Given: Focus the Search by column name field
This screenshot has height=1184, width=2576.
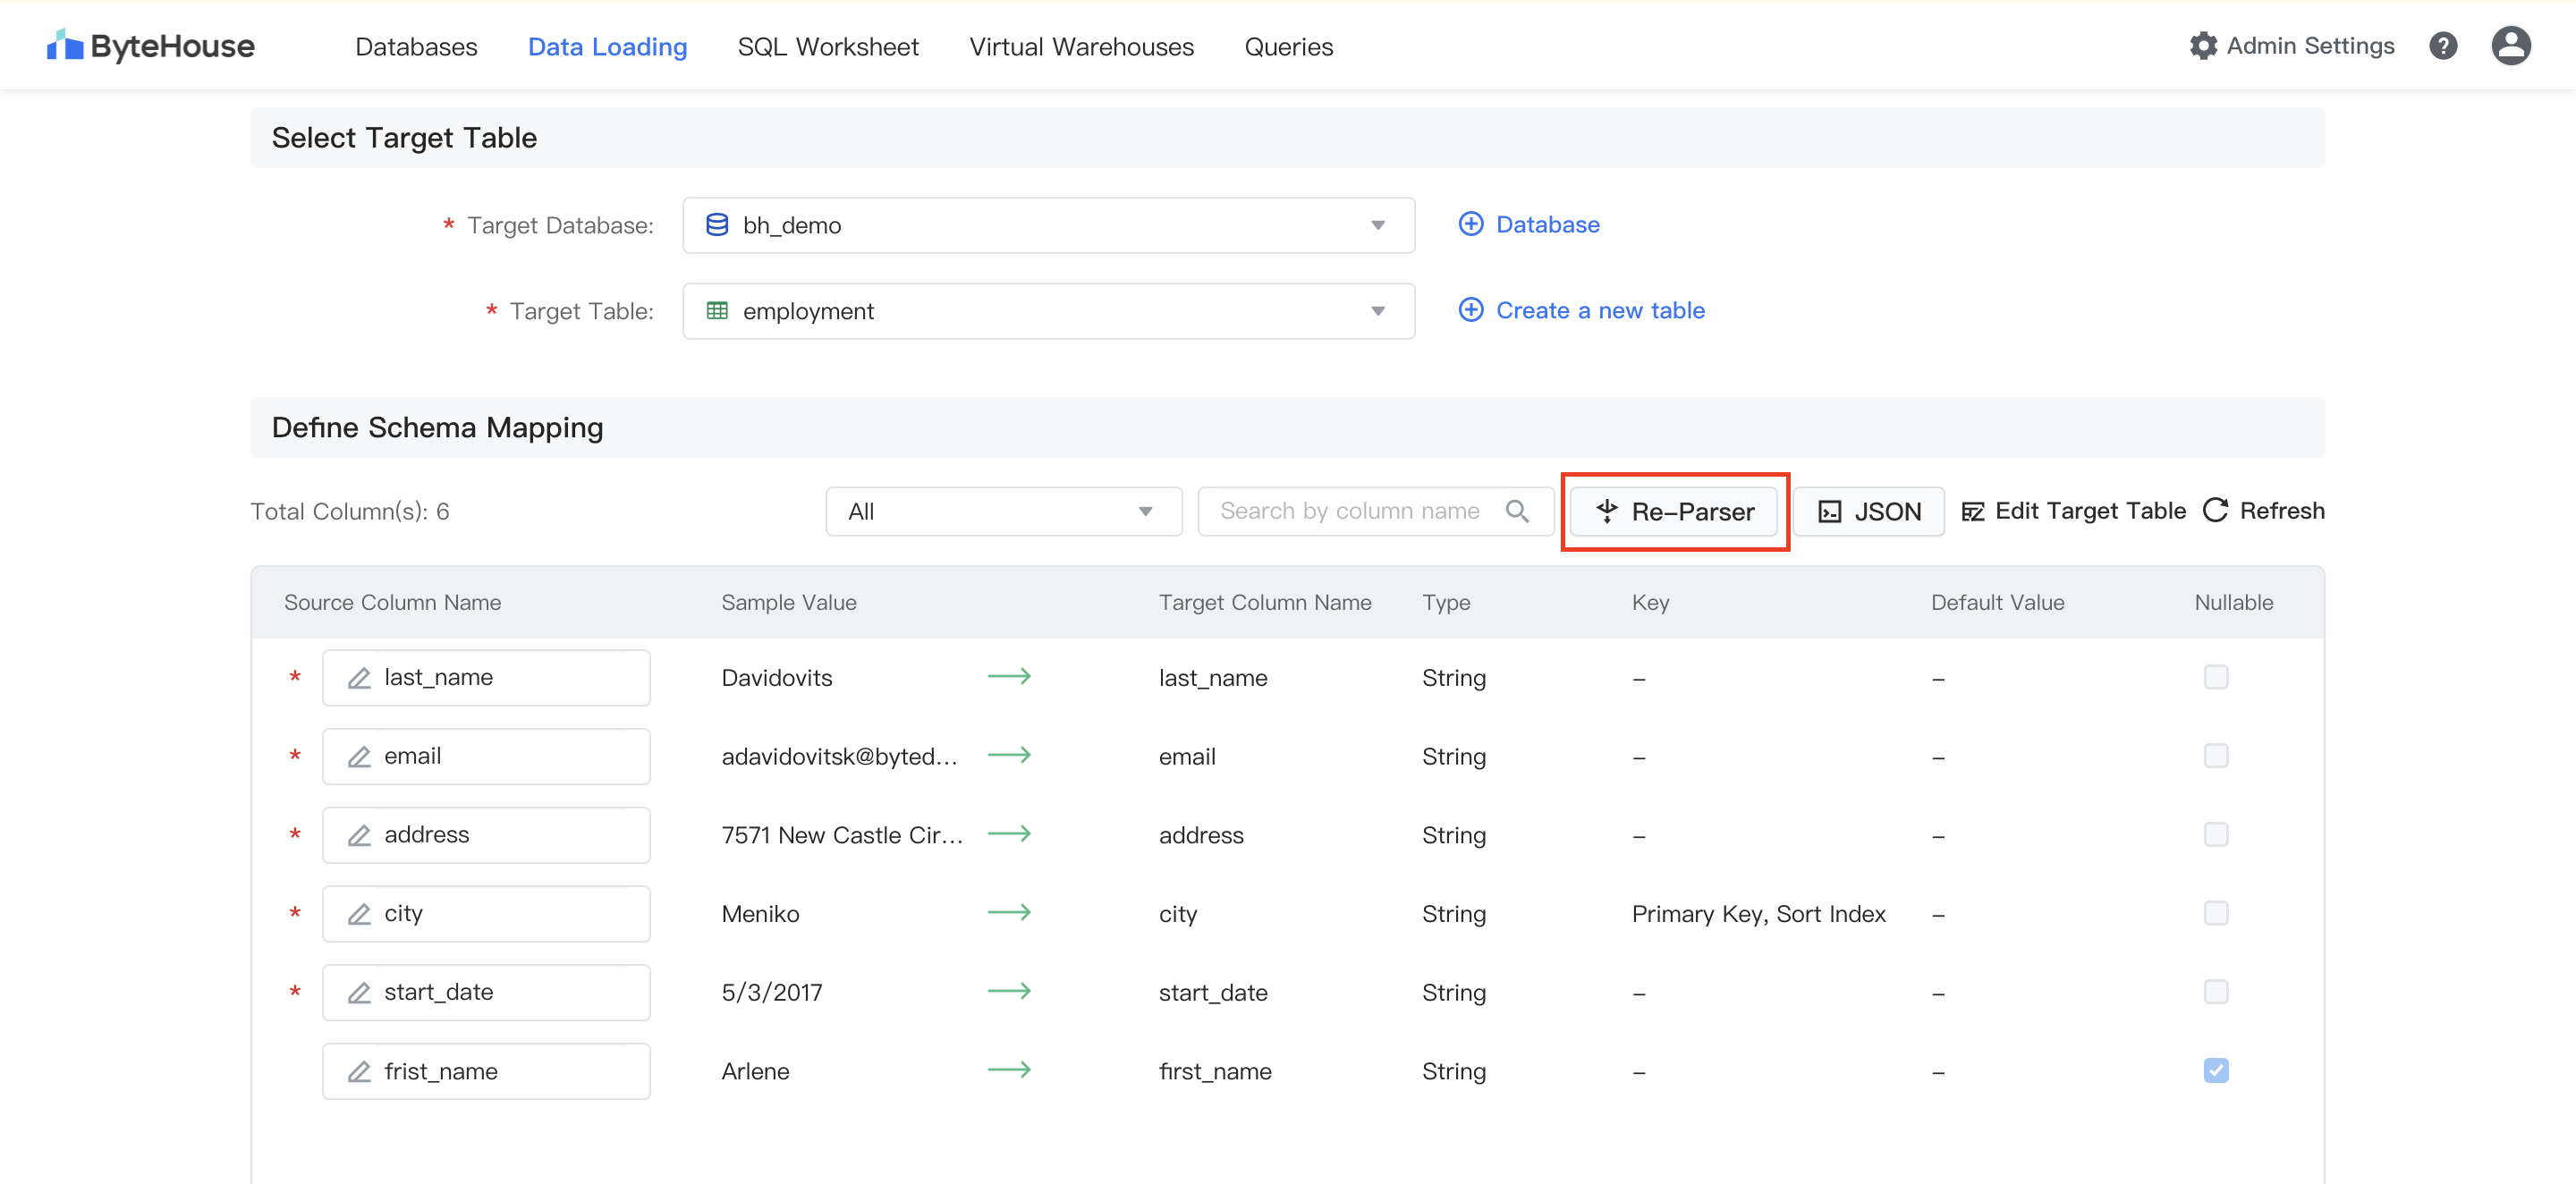Looking at the screenshot, I should click(1350, 511).
